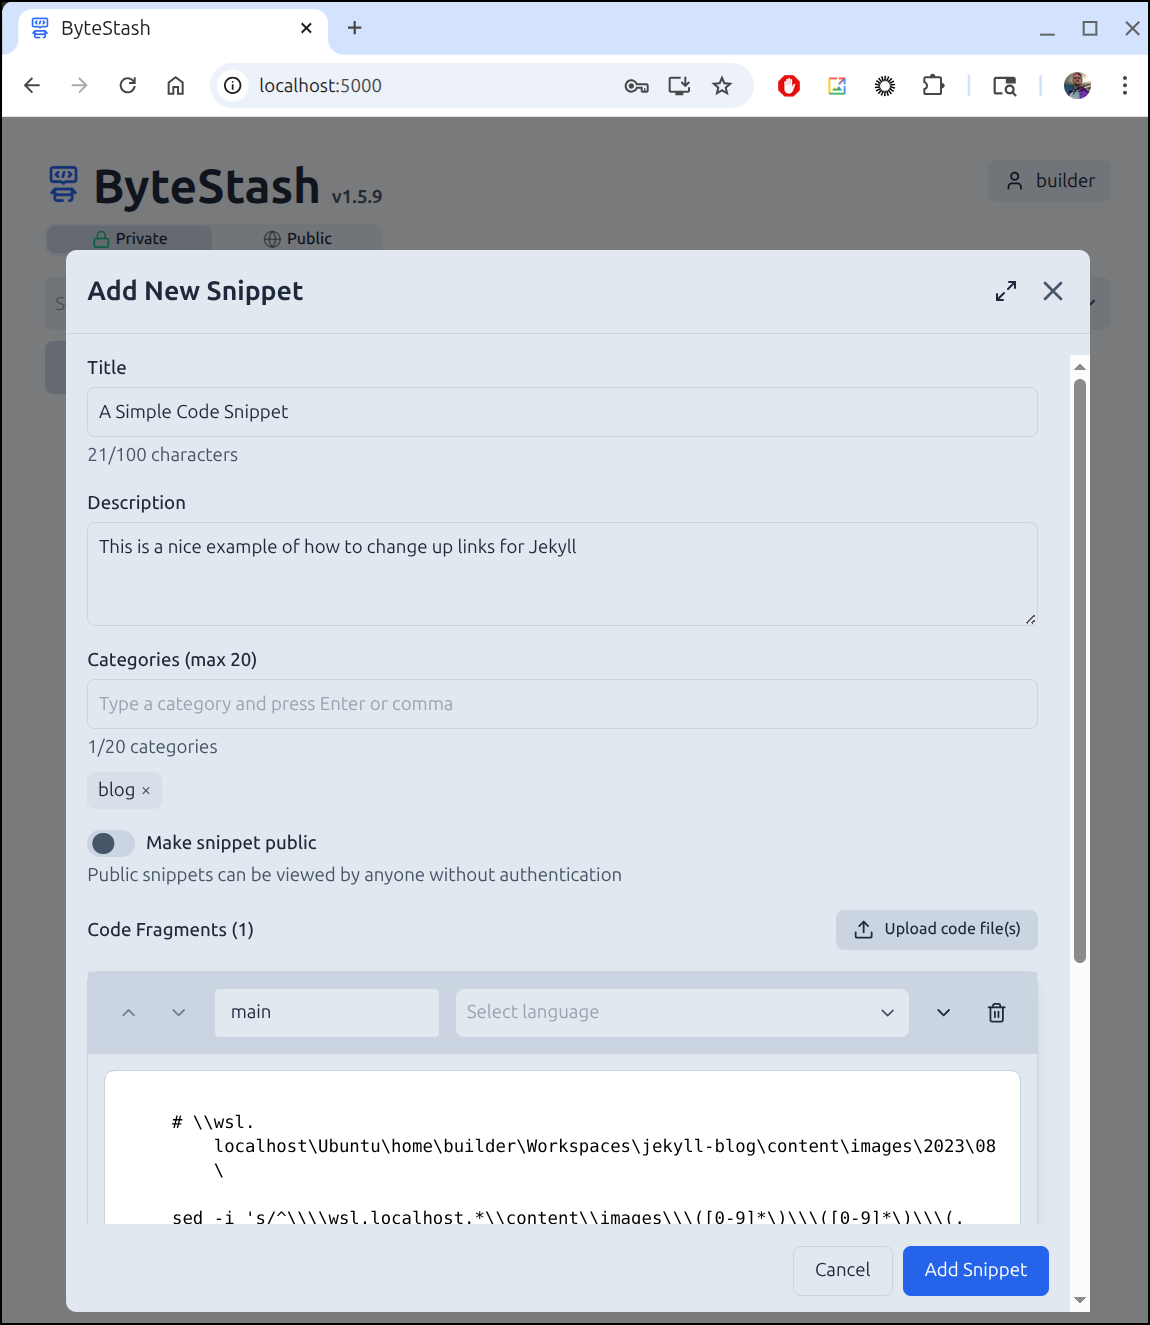Click the dialog's vertical scrollbar thumb
This screenshot has height=1325, width=1150.
click(x=1079, y=670)
